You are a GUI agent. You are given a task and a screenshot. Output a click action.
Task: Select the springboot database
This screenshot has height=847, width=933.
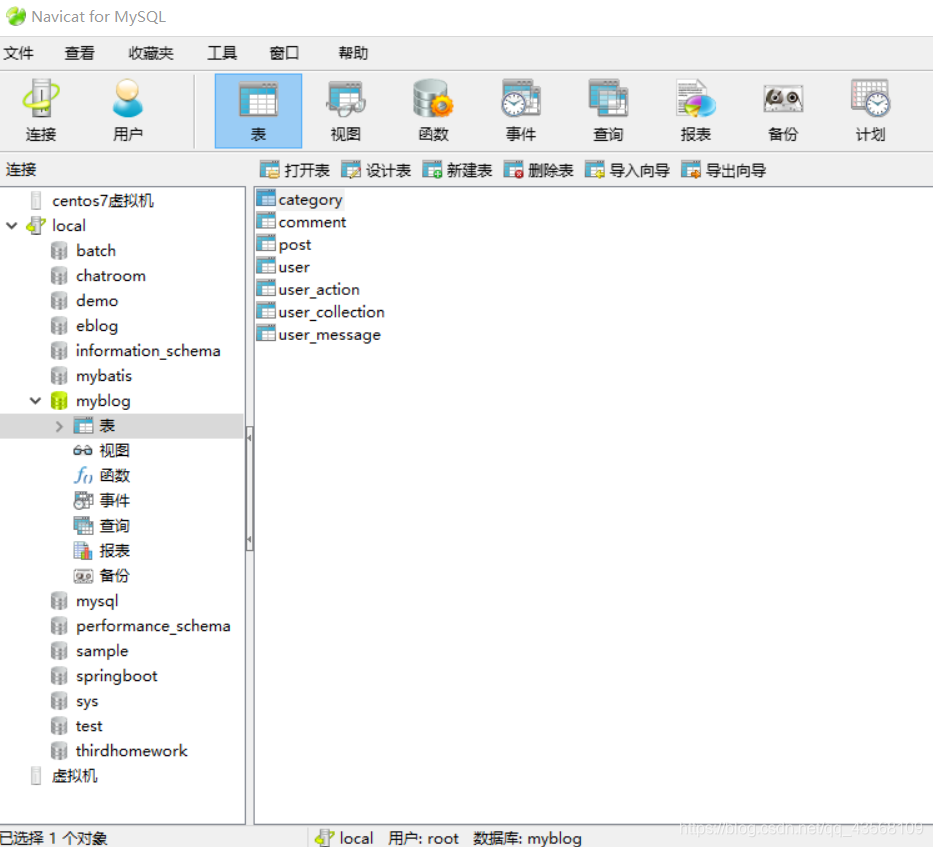click(x=117, y=676)
